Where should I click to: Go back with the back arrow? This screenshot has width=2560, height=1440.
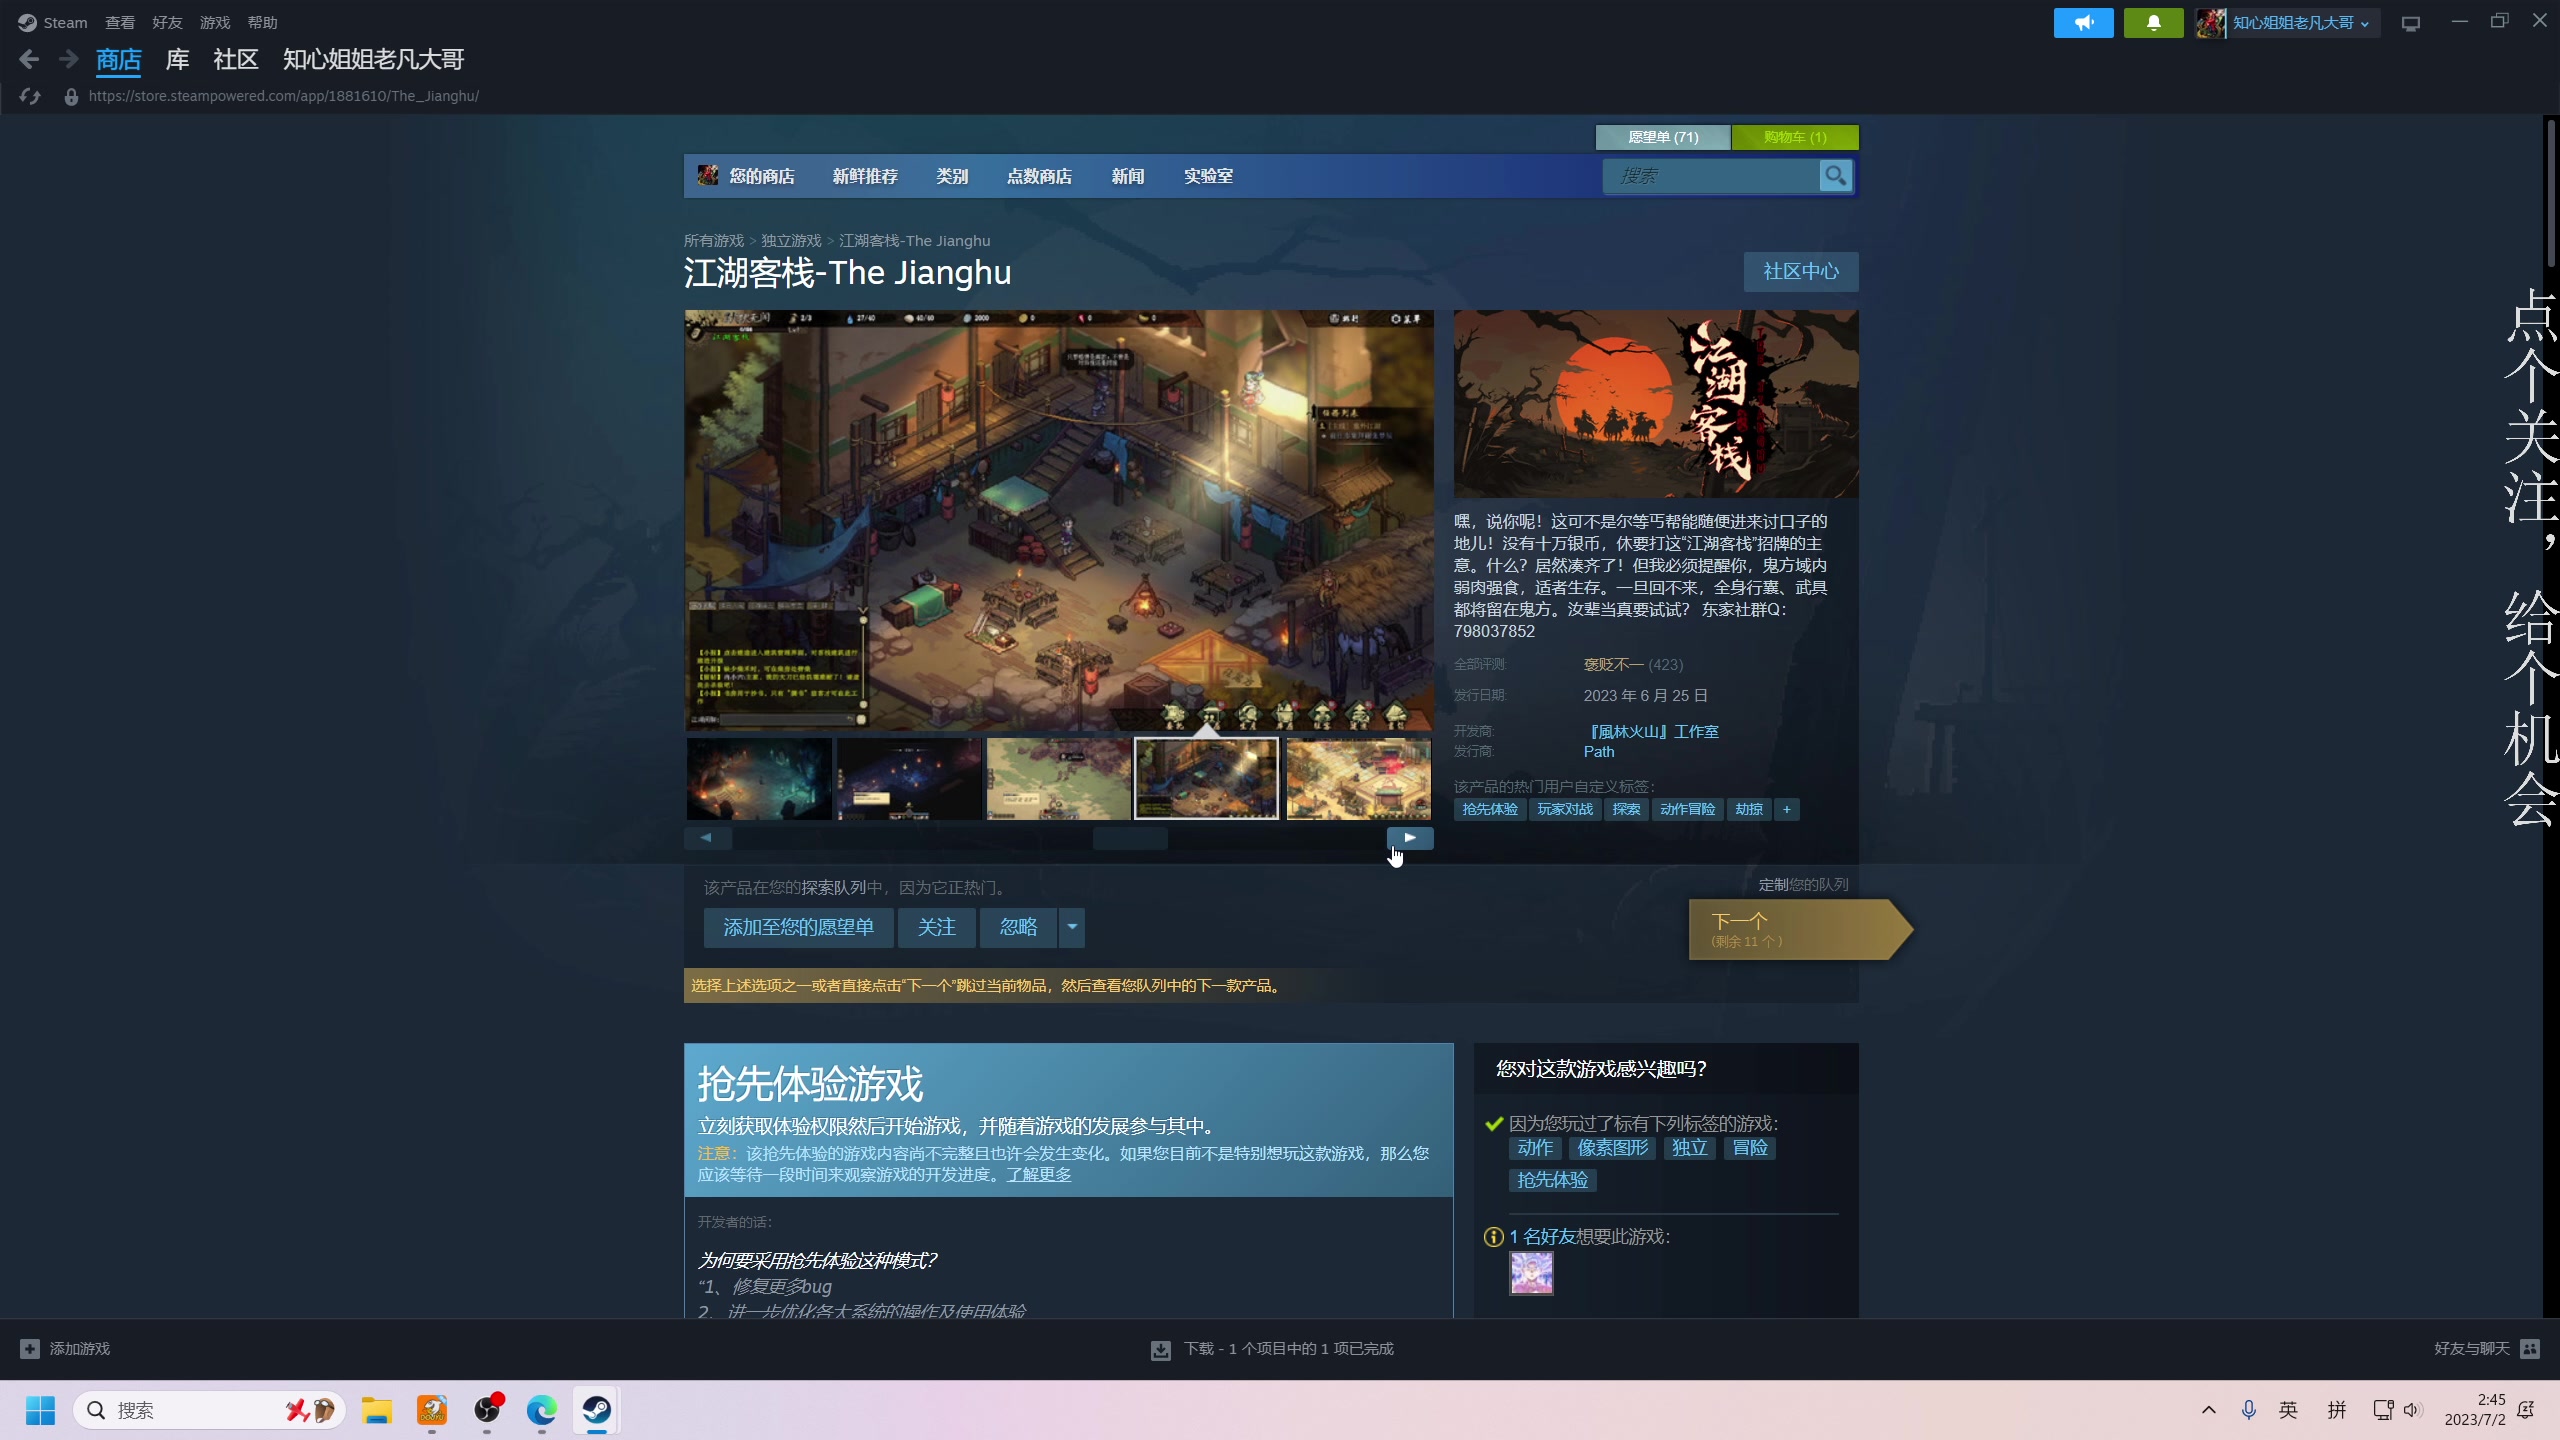pos(29,60)
